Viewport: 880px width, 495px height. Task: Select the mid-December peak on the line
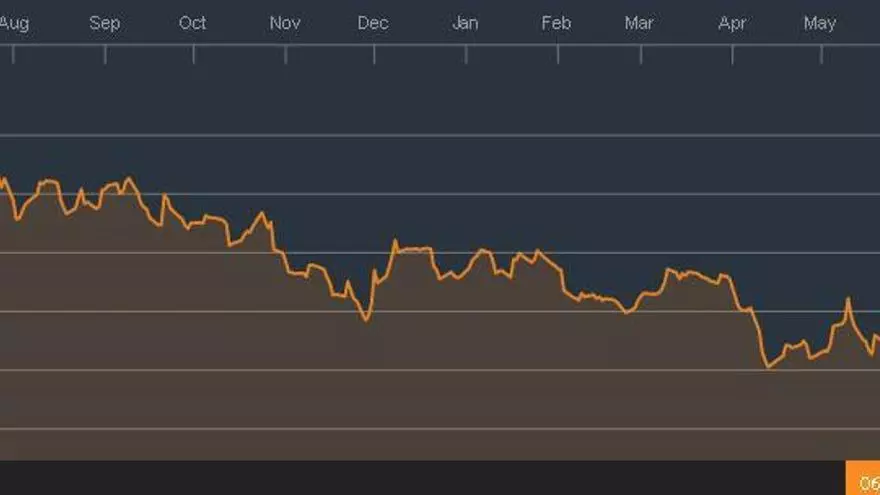(x=395, y=241)
